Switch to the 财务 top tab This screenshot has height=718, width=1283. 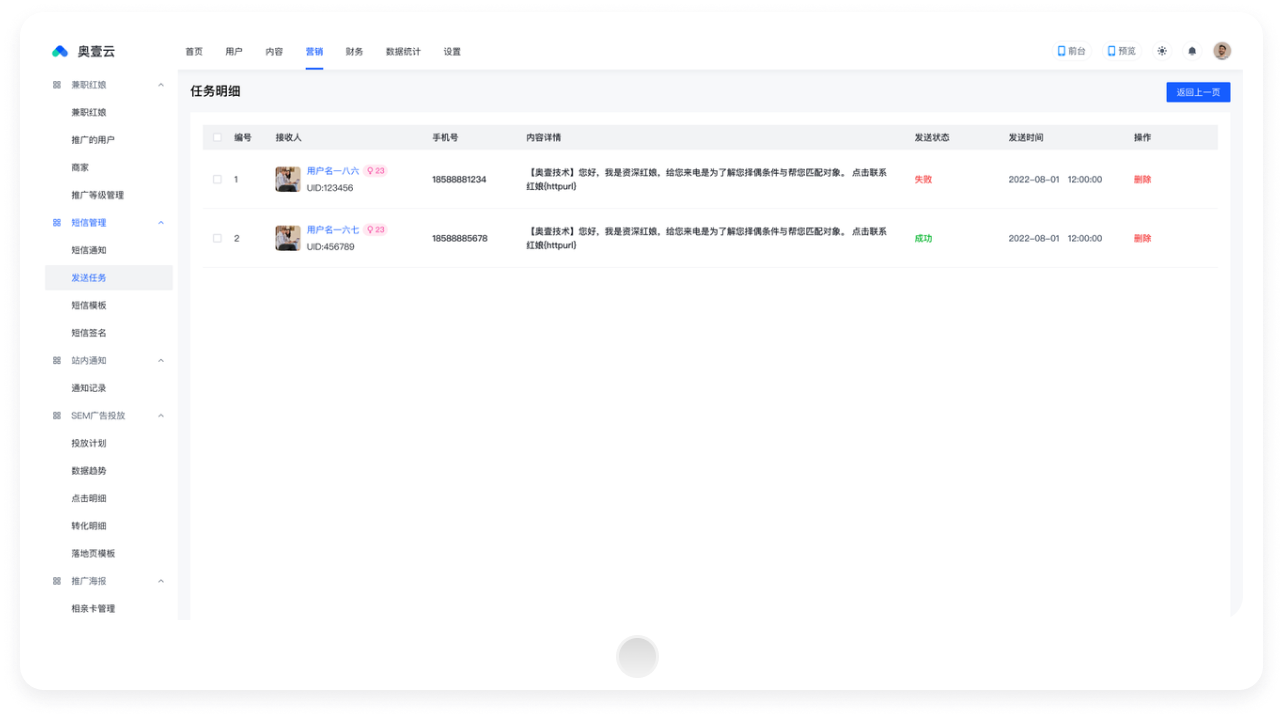(354, 52)
